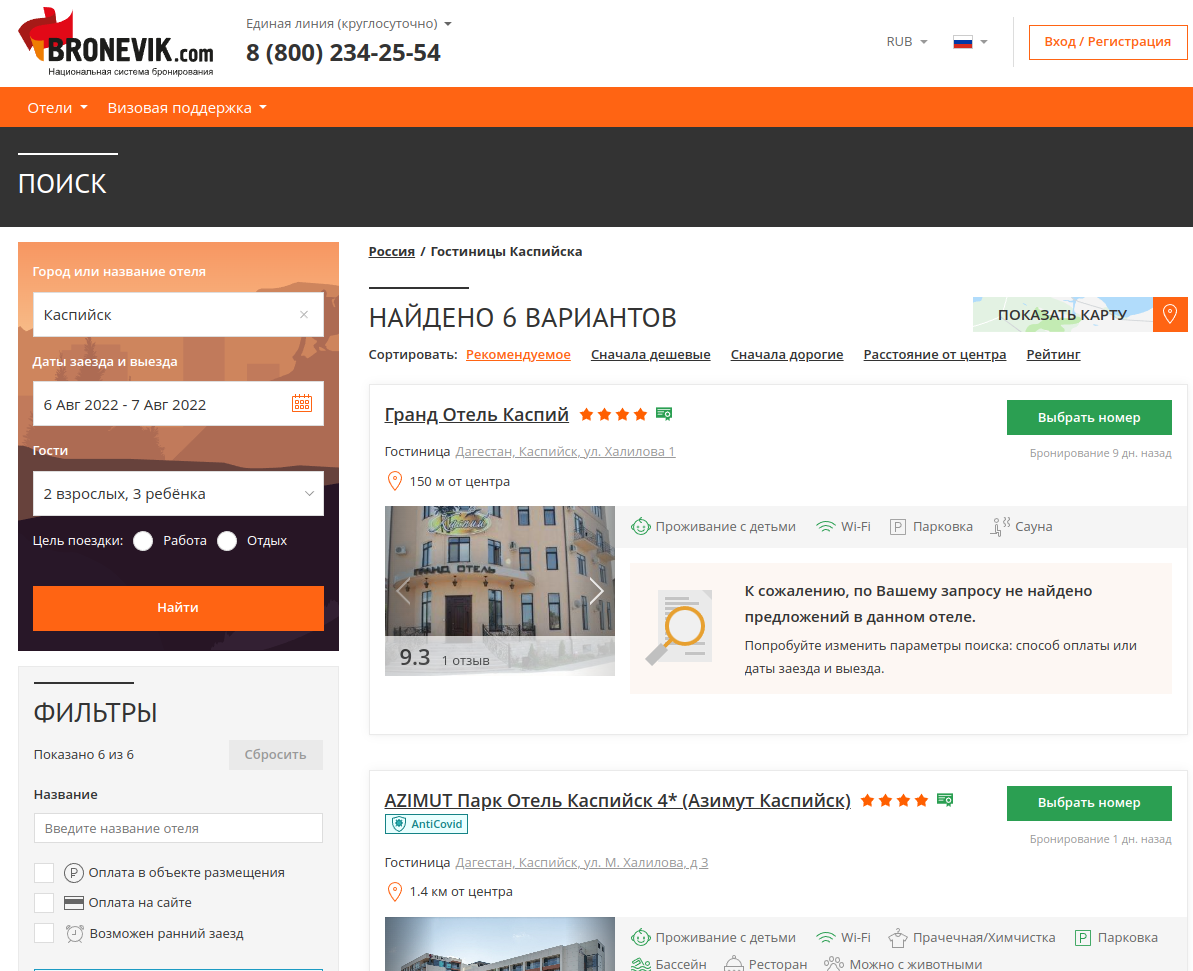Screen dimensions: 1193x971
Task: Click the location pin near 1.4 км от центра
Action: click(x=395, y=891)
